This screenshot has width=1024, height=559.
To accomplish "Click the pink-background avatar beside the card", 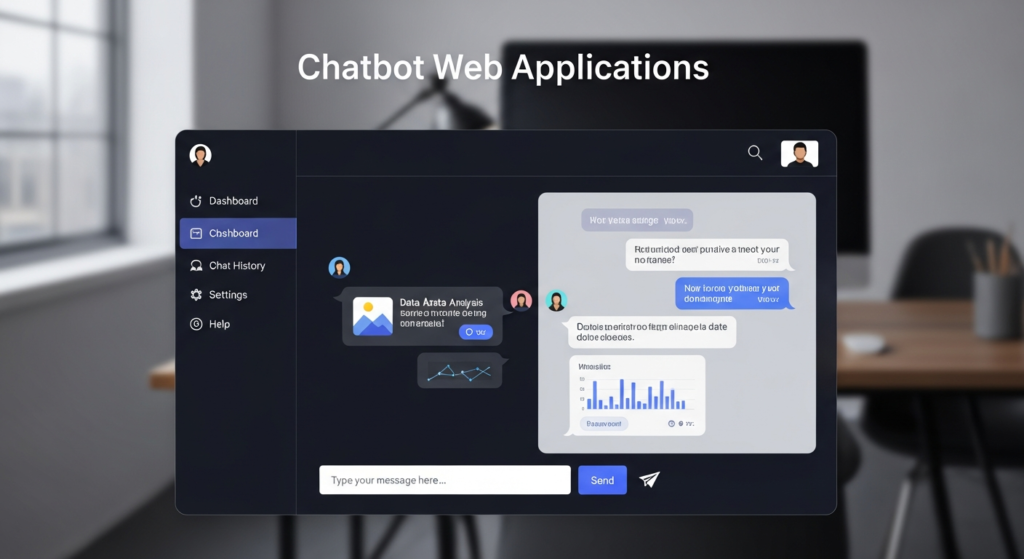I will [521, 300].
